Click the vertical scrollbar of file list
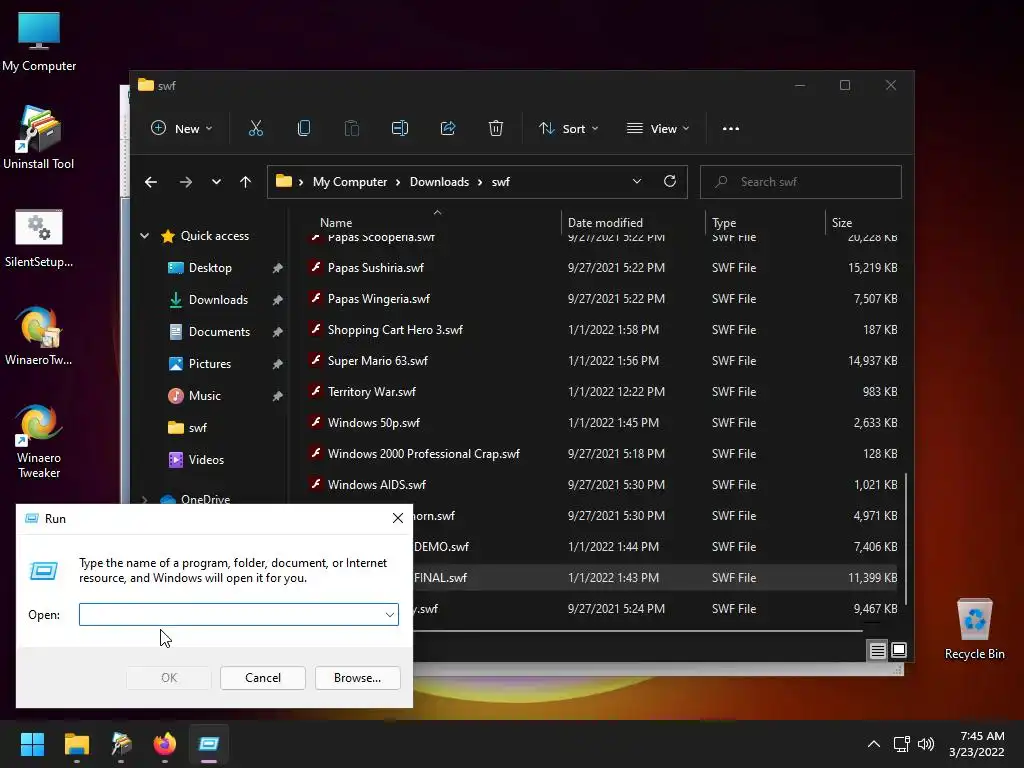1024x768 pixels. (x=905, y=539)
